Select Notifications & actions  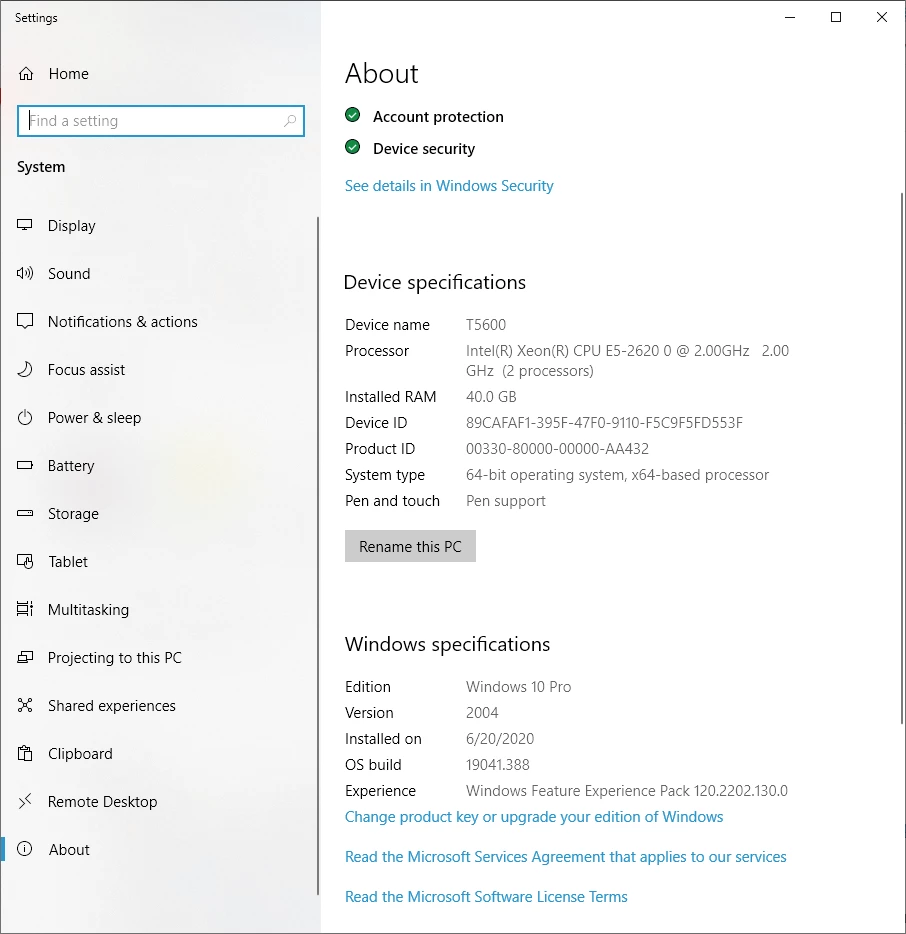123,322
